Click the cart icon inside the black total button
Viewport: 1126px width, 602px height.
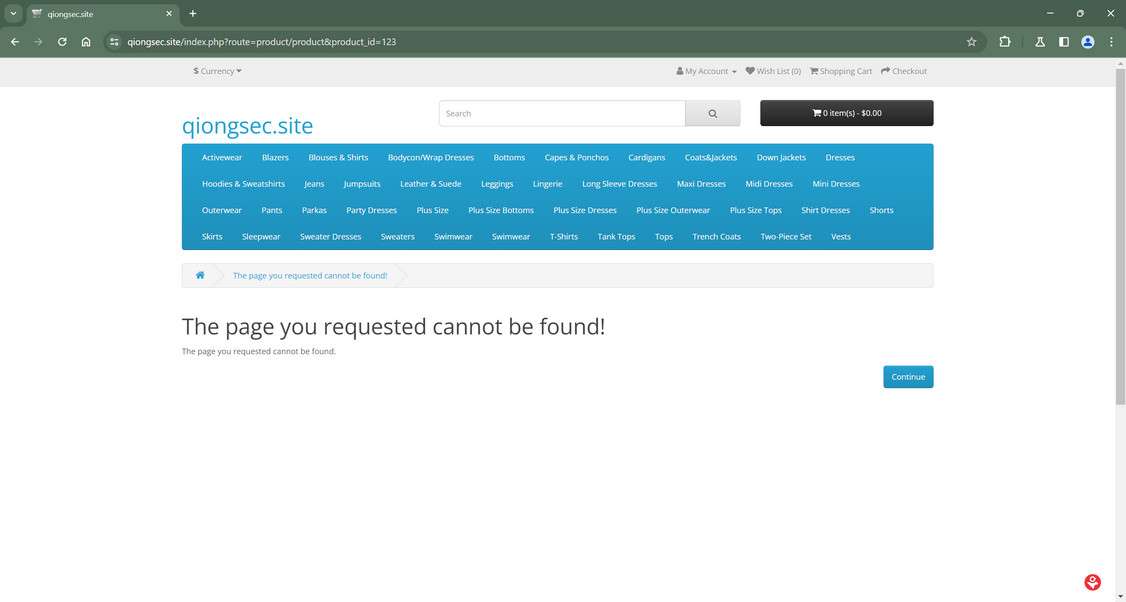click(817, 112)
